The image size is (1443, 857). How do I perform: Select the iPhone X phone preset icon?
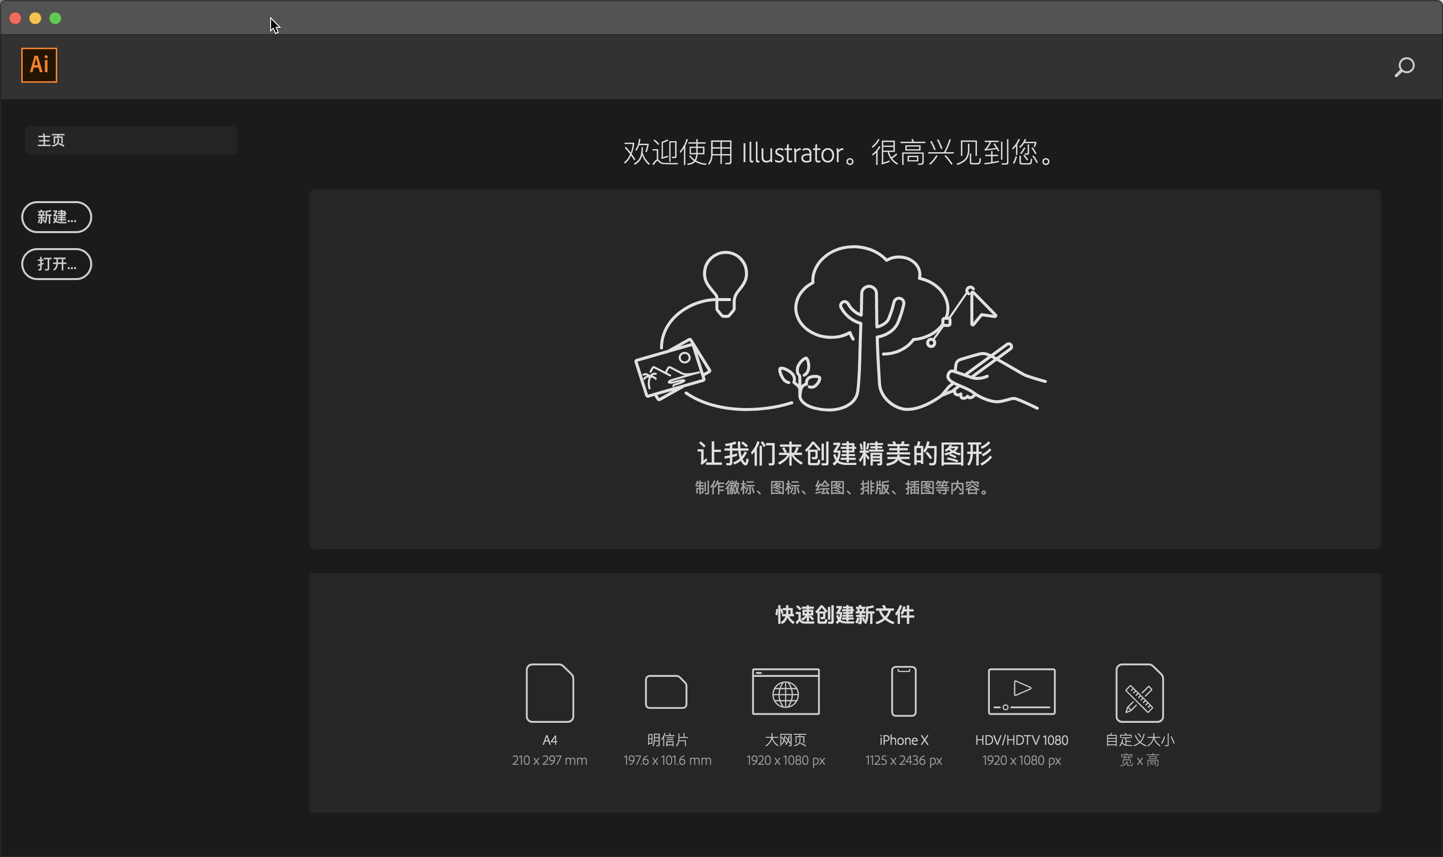[903, 691]
